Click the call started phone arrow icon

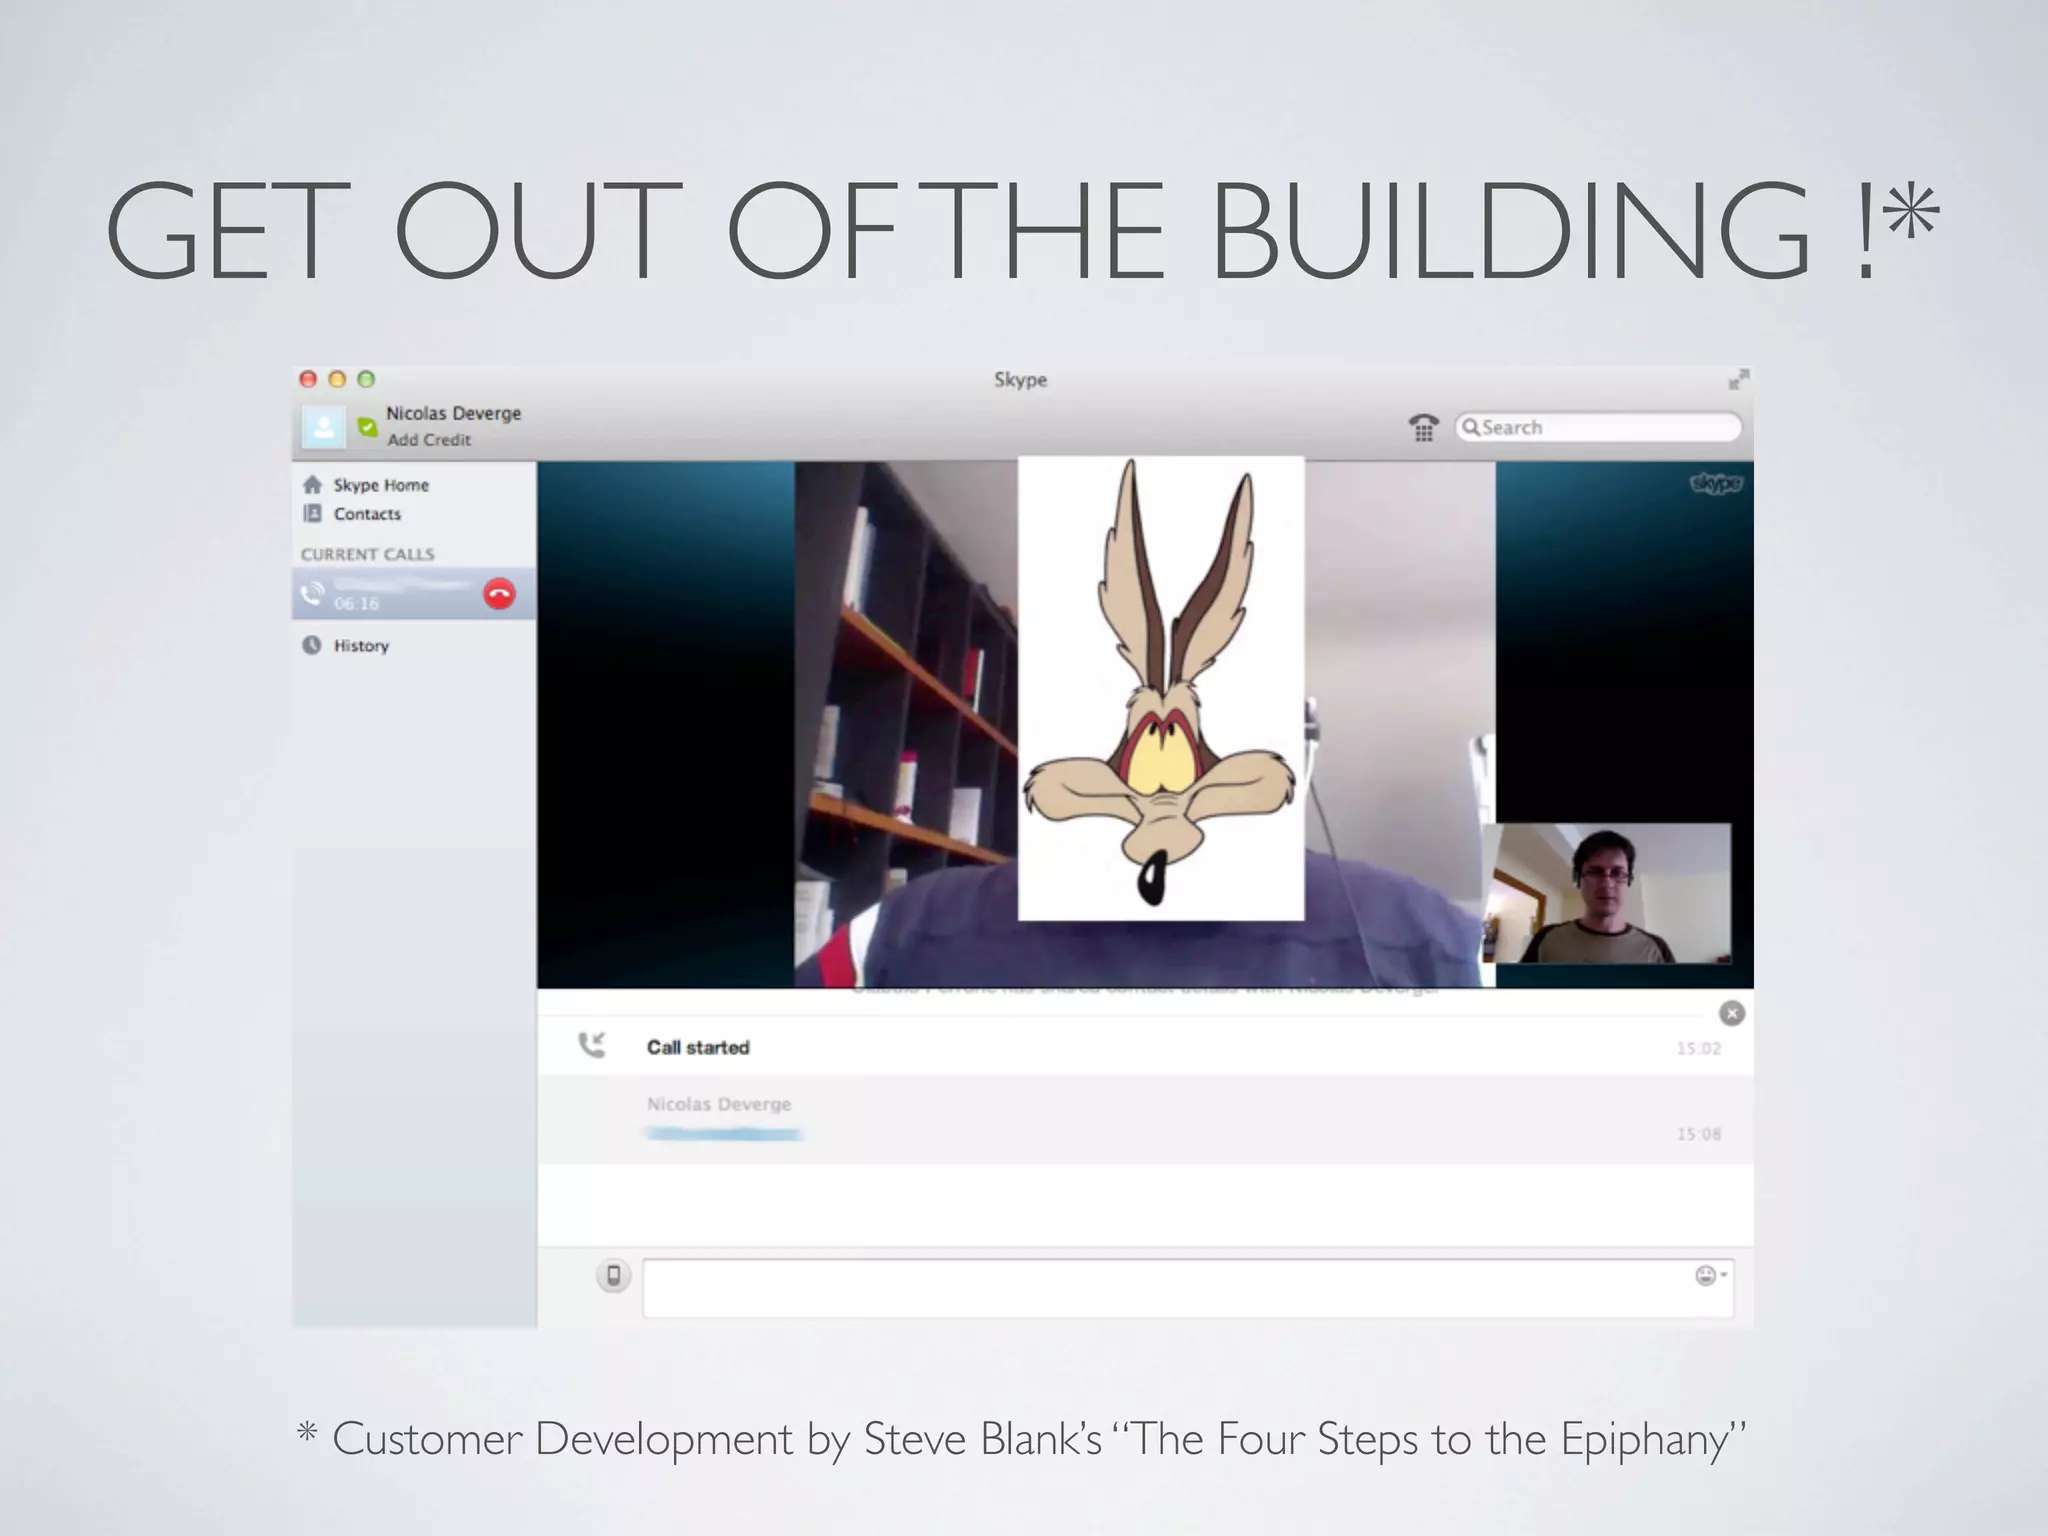592,1046
